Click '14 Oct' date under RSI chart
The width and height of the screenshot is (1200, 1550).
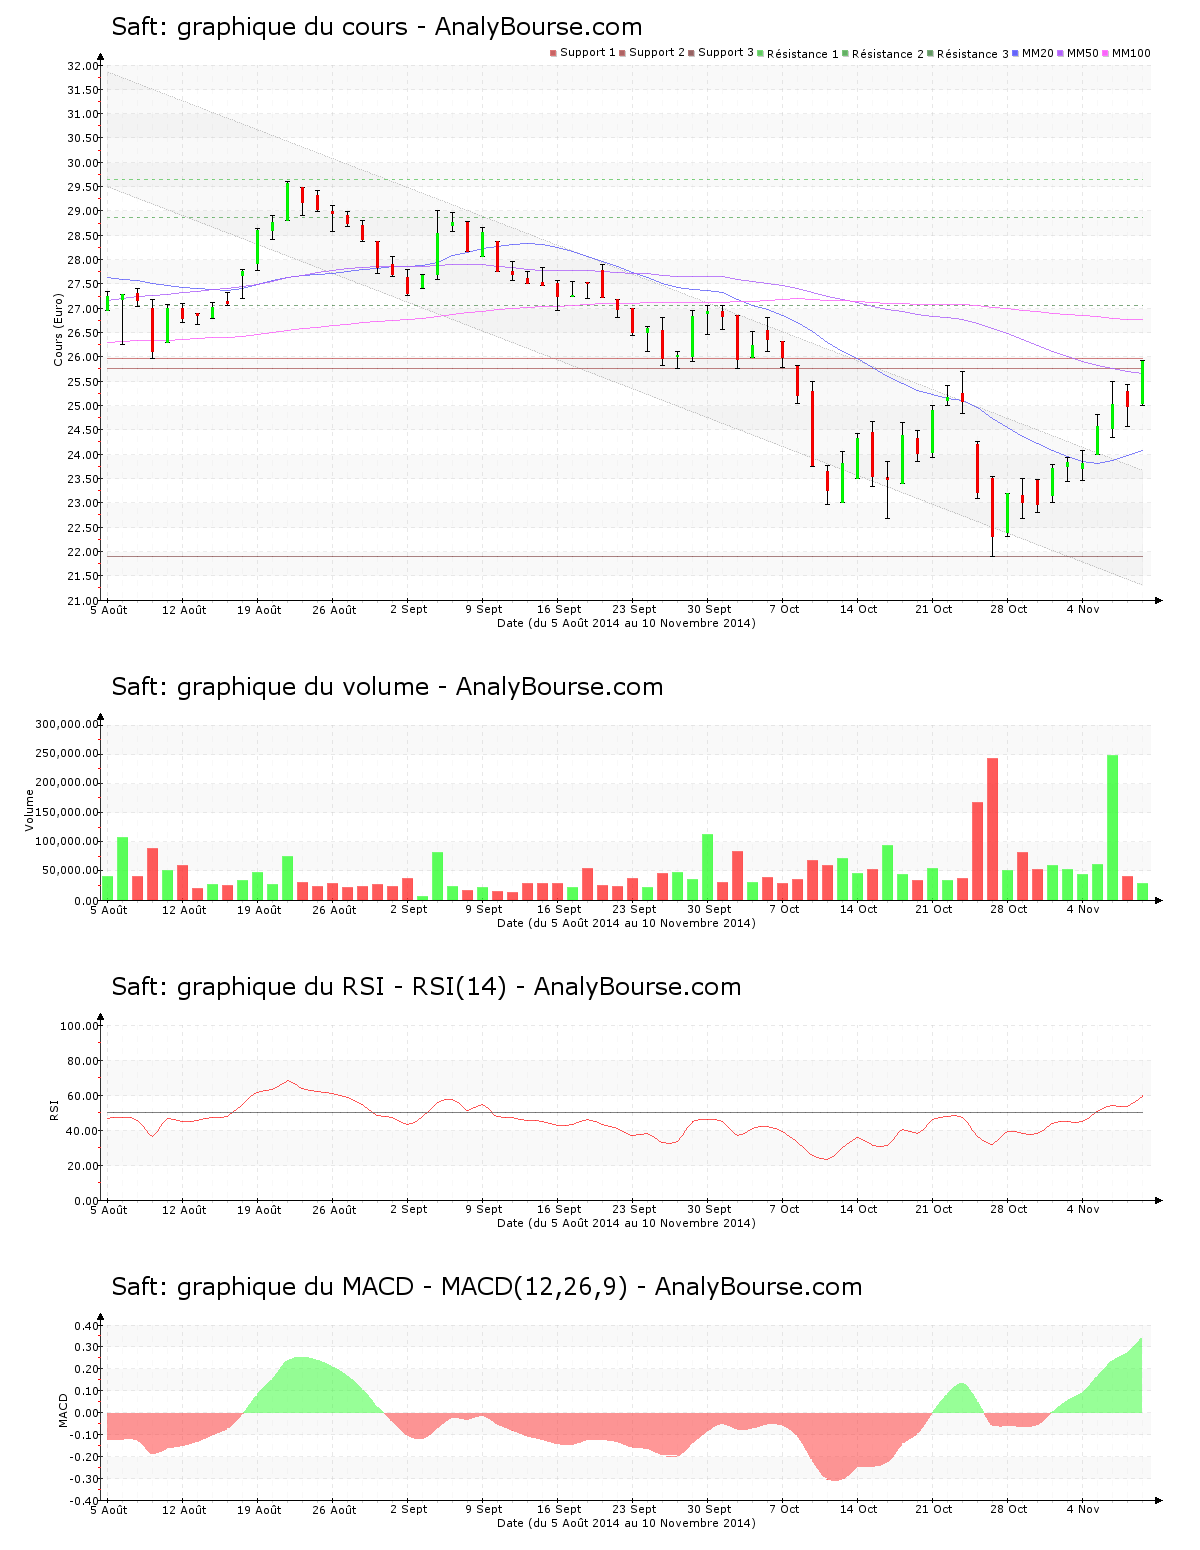(859, 1209)
